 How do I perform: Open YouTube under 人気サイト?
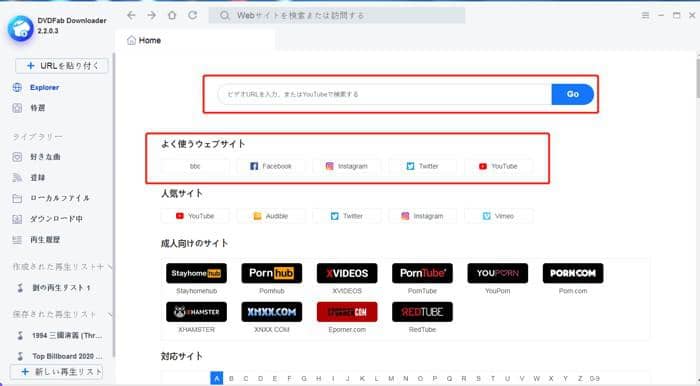[195, 216]
